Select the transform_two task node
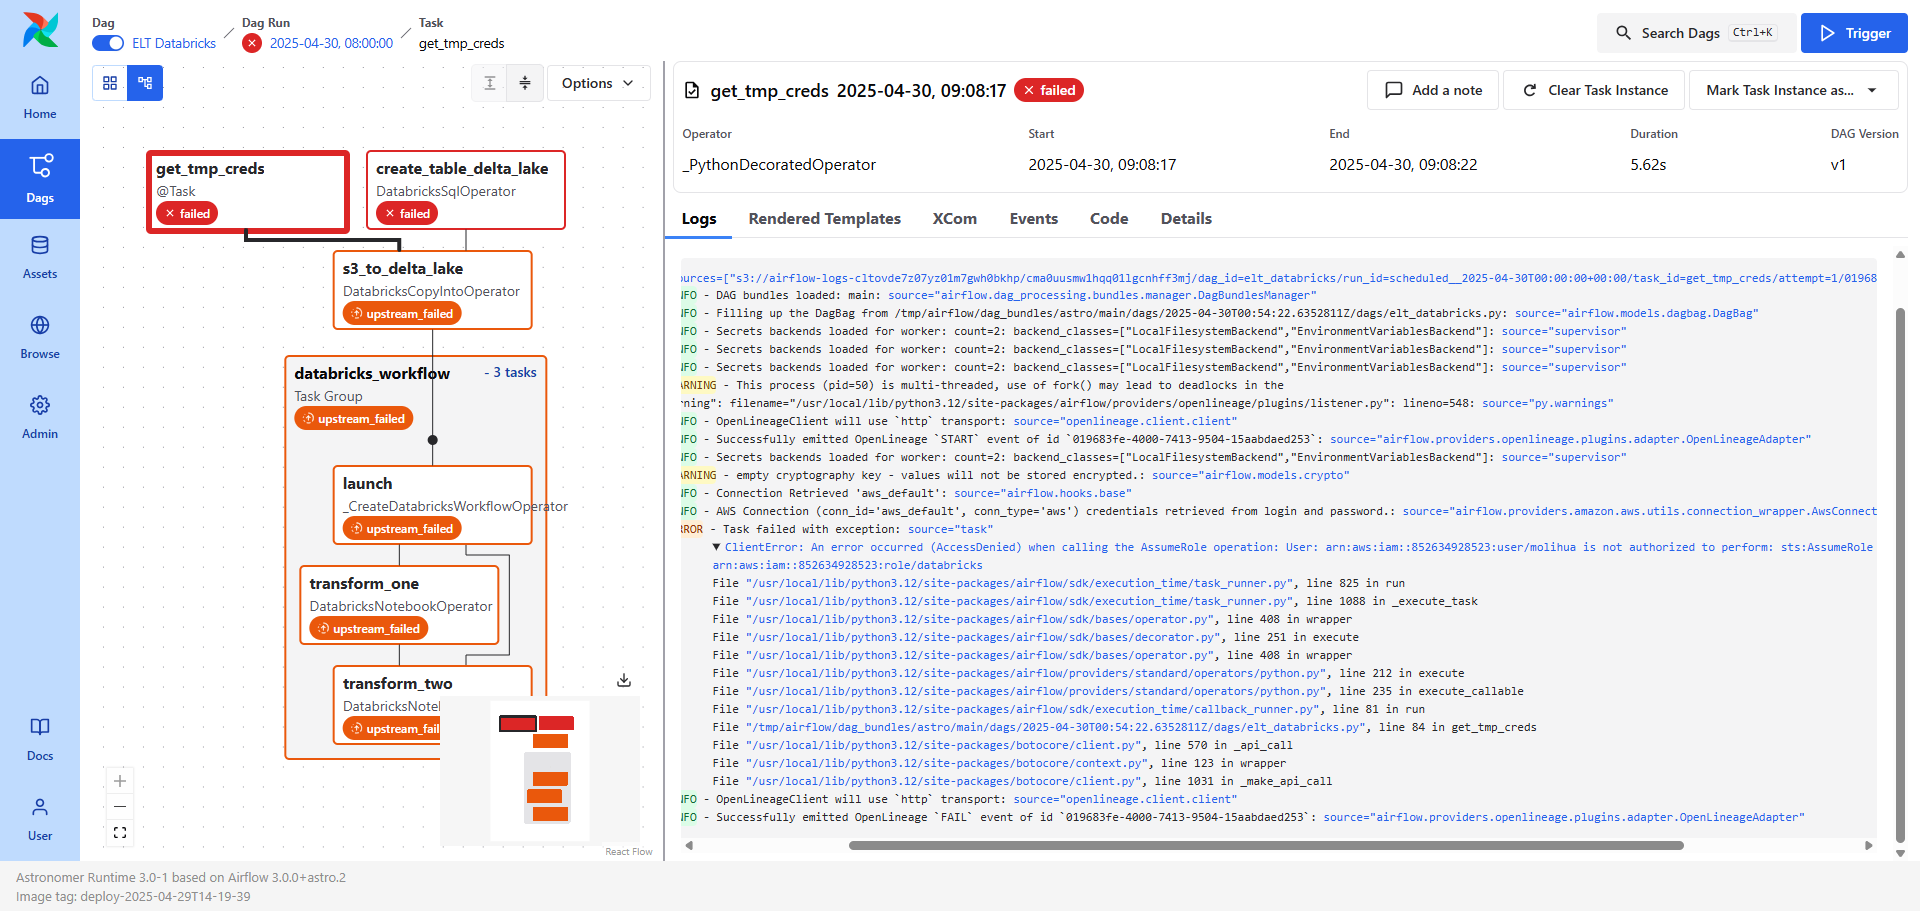1920x911 pixels. tap(432, 705)
